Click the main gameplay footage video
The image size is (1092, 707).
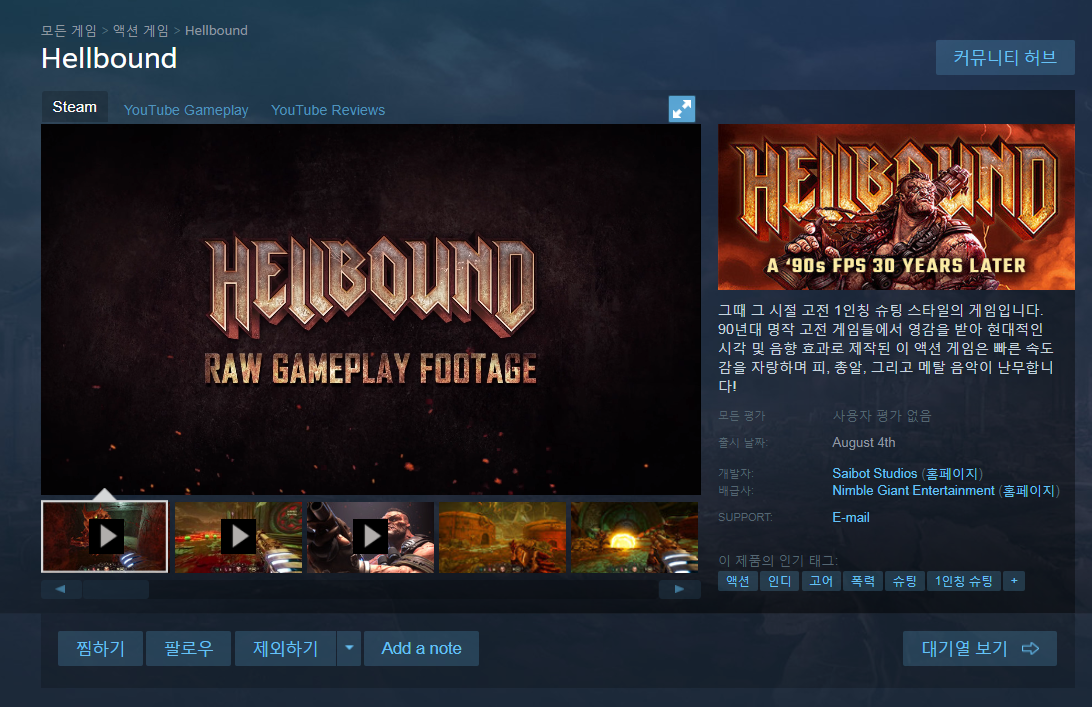[x=371, y=309]
